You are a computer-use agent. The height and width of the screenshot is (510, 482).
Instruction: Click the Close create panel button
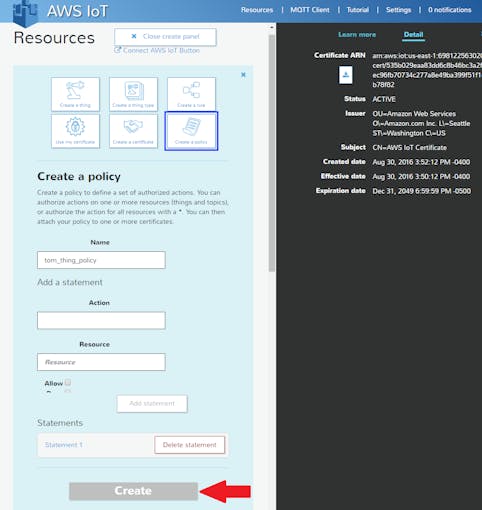pos(165,36)
